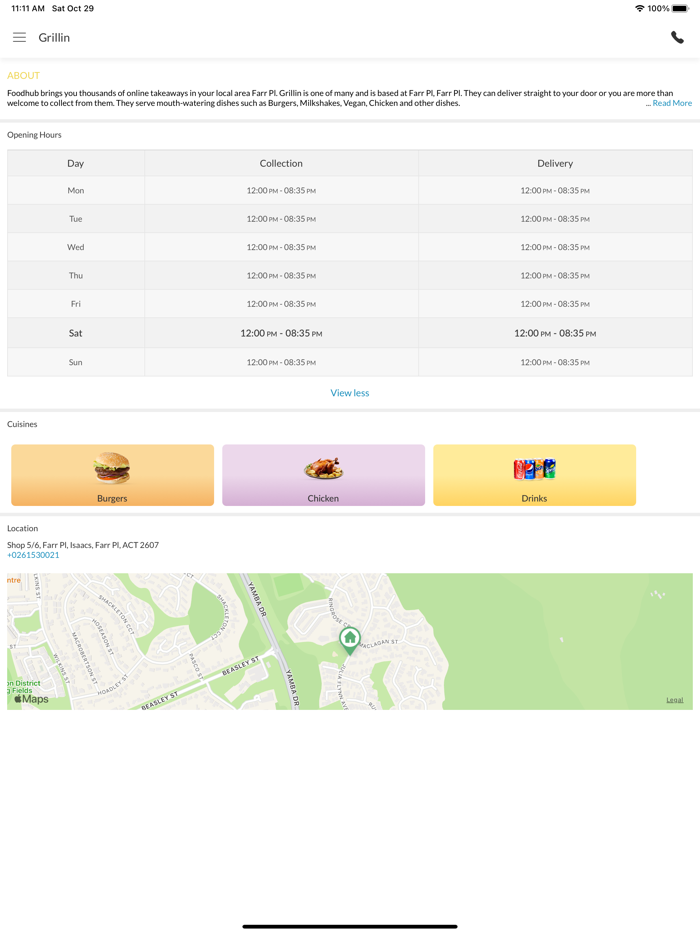Select the Drinks cuisine card
Viewport: 700px width, 934px height.
(534, 475)
